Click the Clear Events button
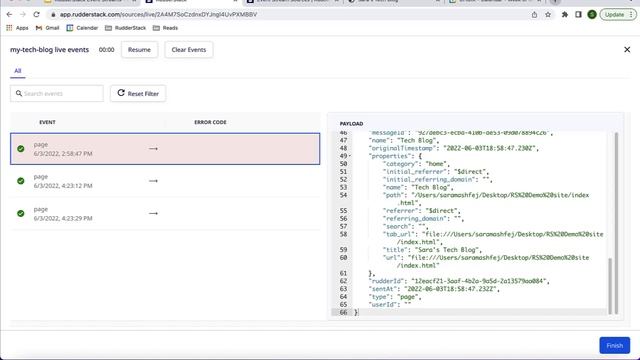 [x=189, y=49]
